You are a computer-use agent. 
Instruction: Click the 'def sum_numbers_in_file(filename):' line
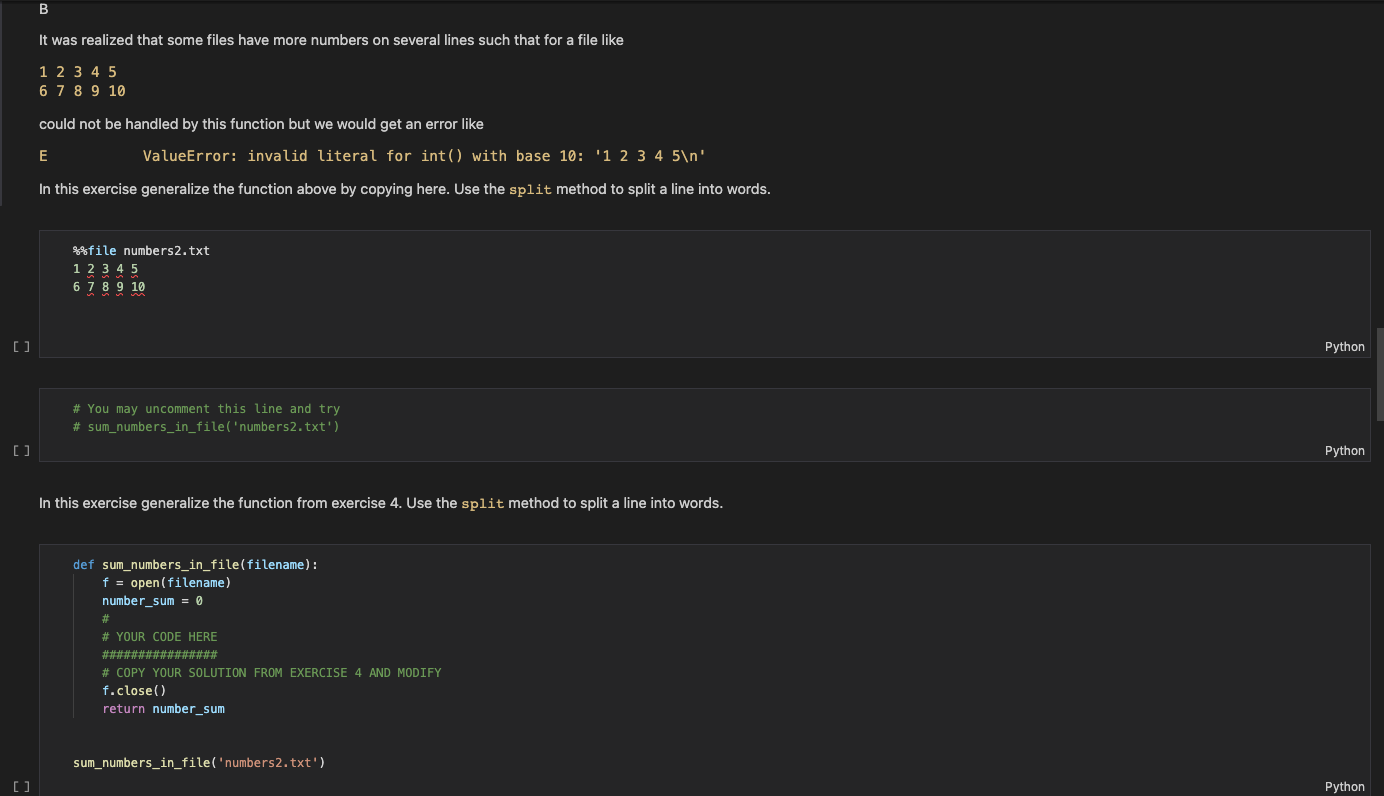[195, 565]
